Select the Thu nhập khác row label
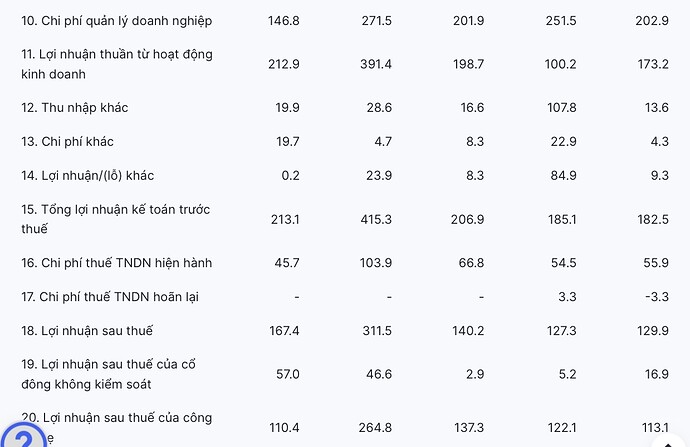This screenshot has height=447, width=690. pos(74,107)
